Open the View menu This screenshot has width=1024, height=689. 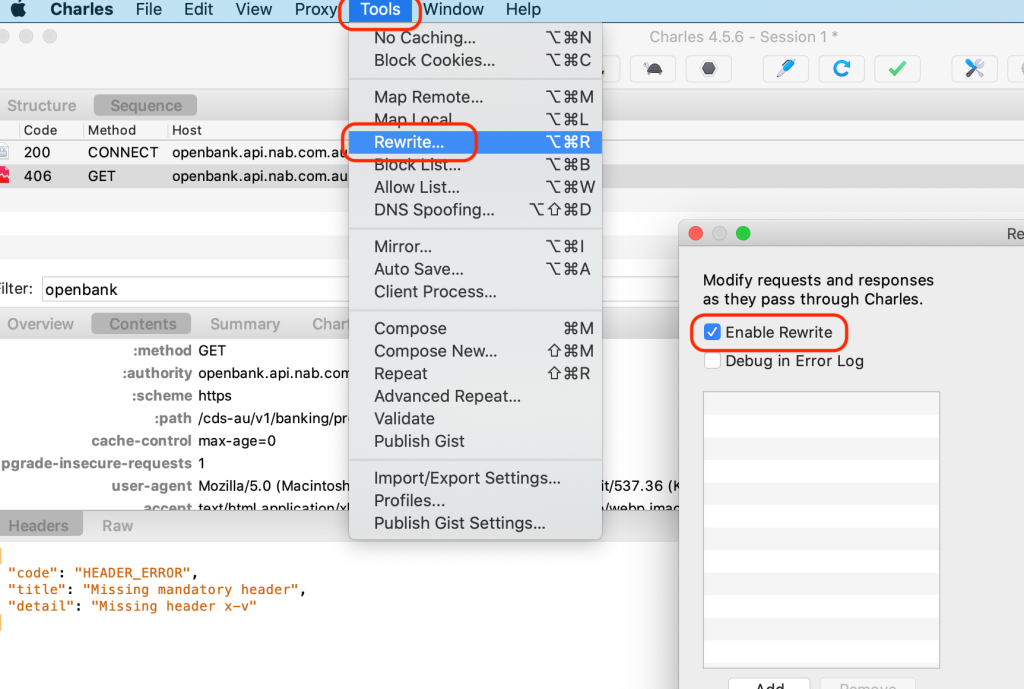pyautogui.click(x=253, y=9)
